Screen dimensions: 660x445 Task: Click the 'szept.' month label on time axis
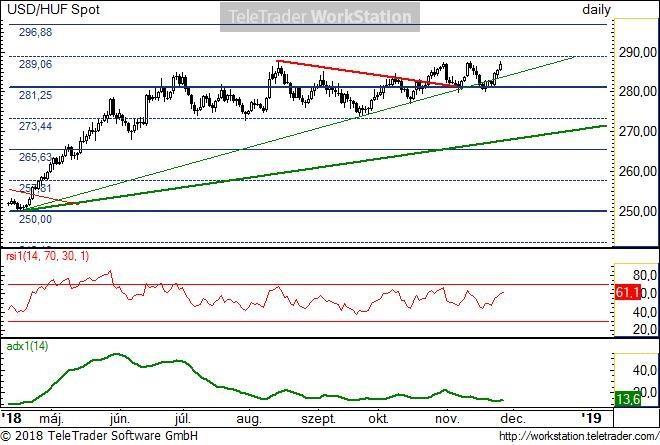pyautogui.click(x=319, y=419)
